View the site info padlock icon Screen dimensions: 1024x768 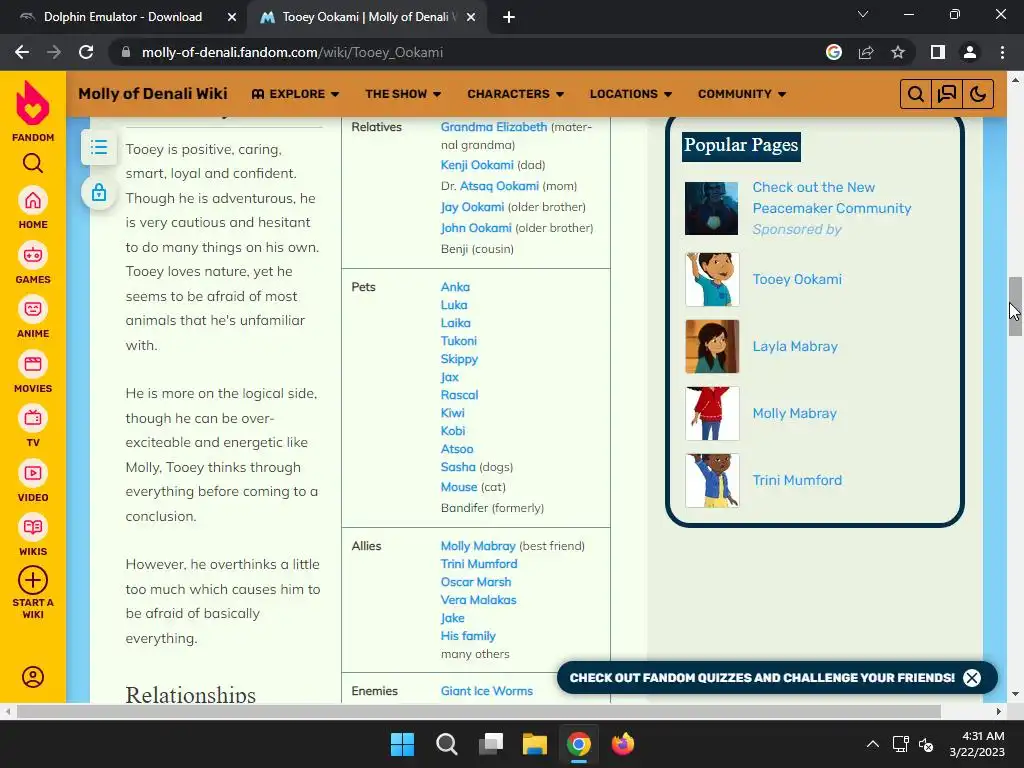point(126,52)
